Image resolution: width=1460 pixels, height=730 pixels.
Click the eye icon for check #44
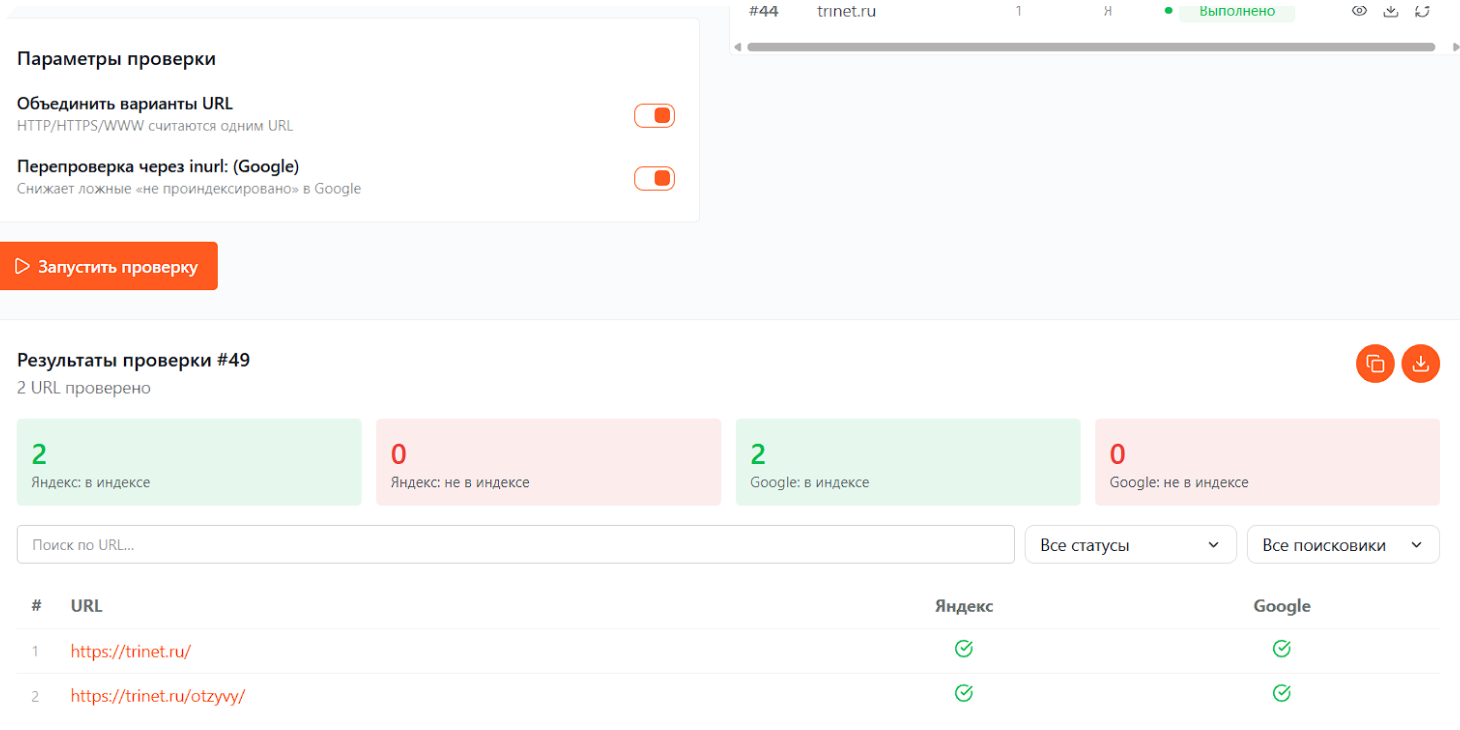click(1359, 11)
